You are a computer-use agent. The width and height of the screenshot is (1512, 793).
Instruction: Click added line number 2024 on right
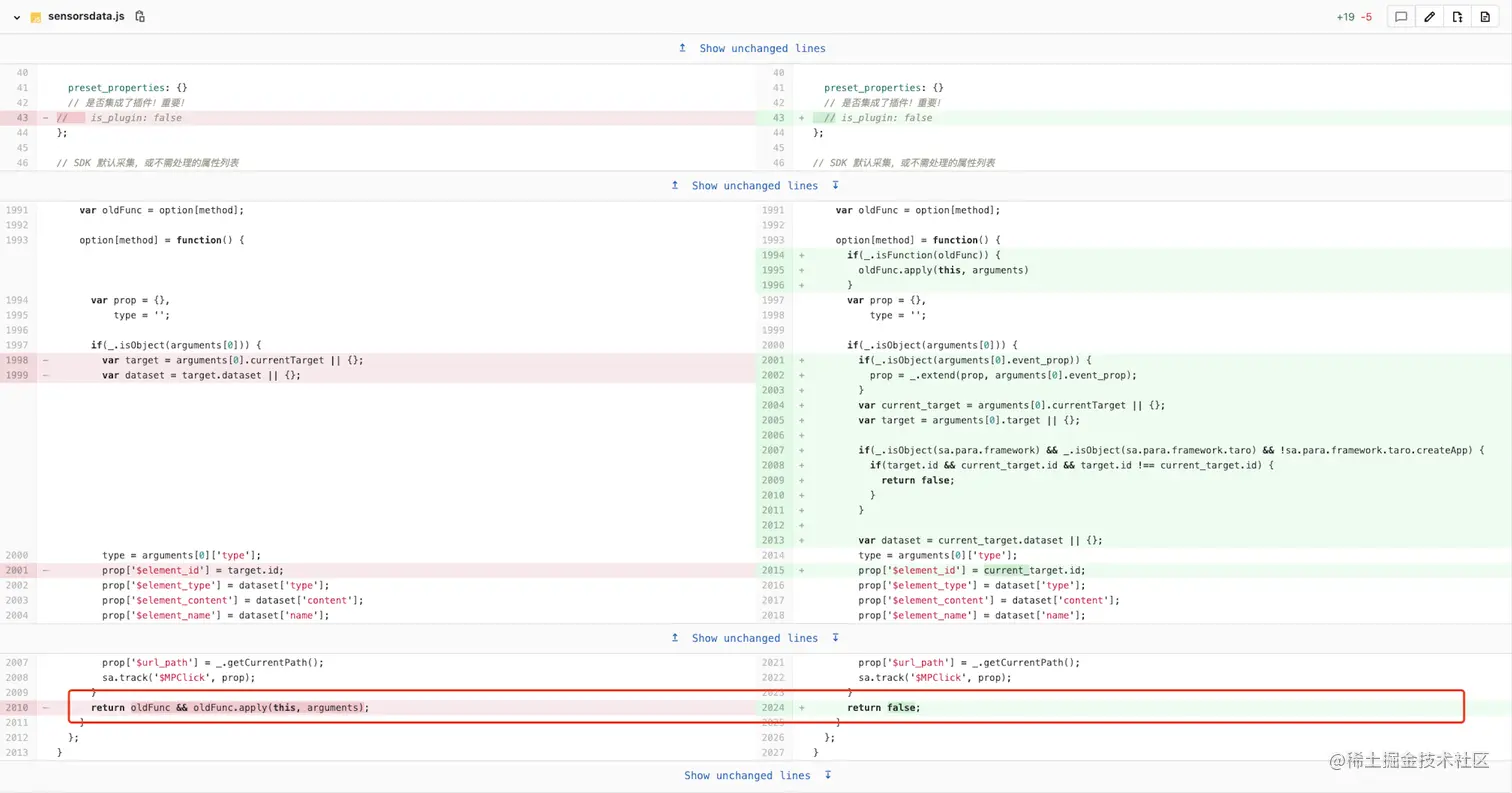click(773, 708)
